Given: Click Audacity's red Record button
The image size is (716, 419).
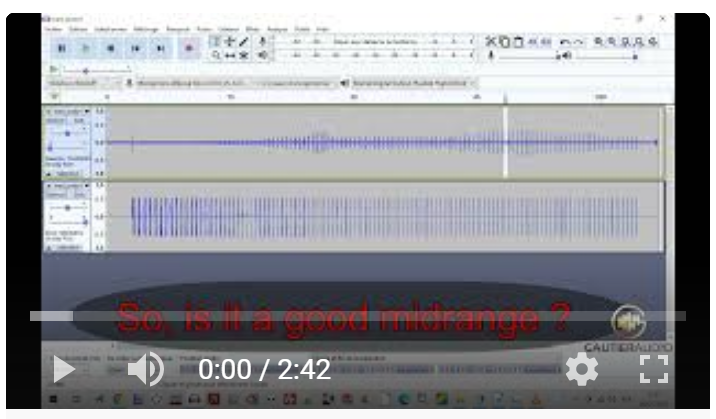Looking at the screenshot, I should [x=189, y=48].
